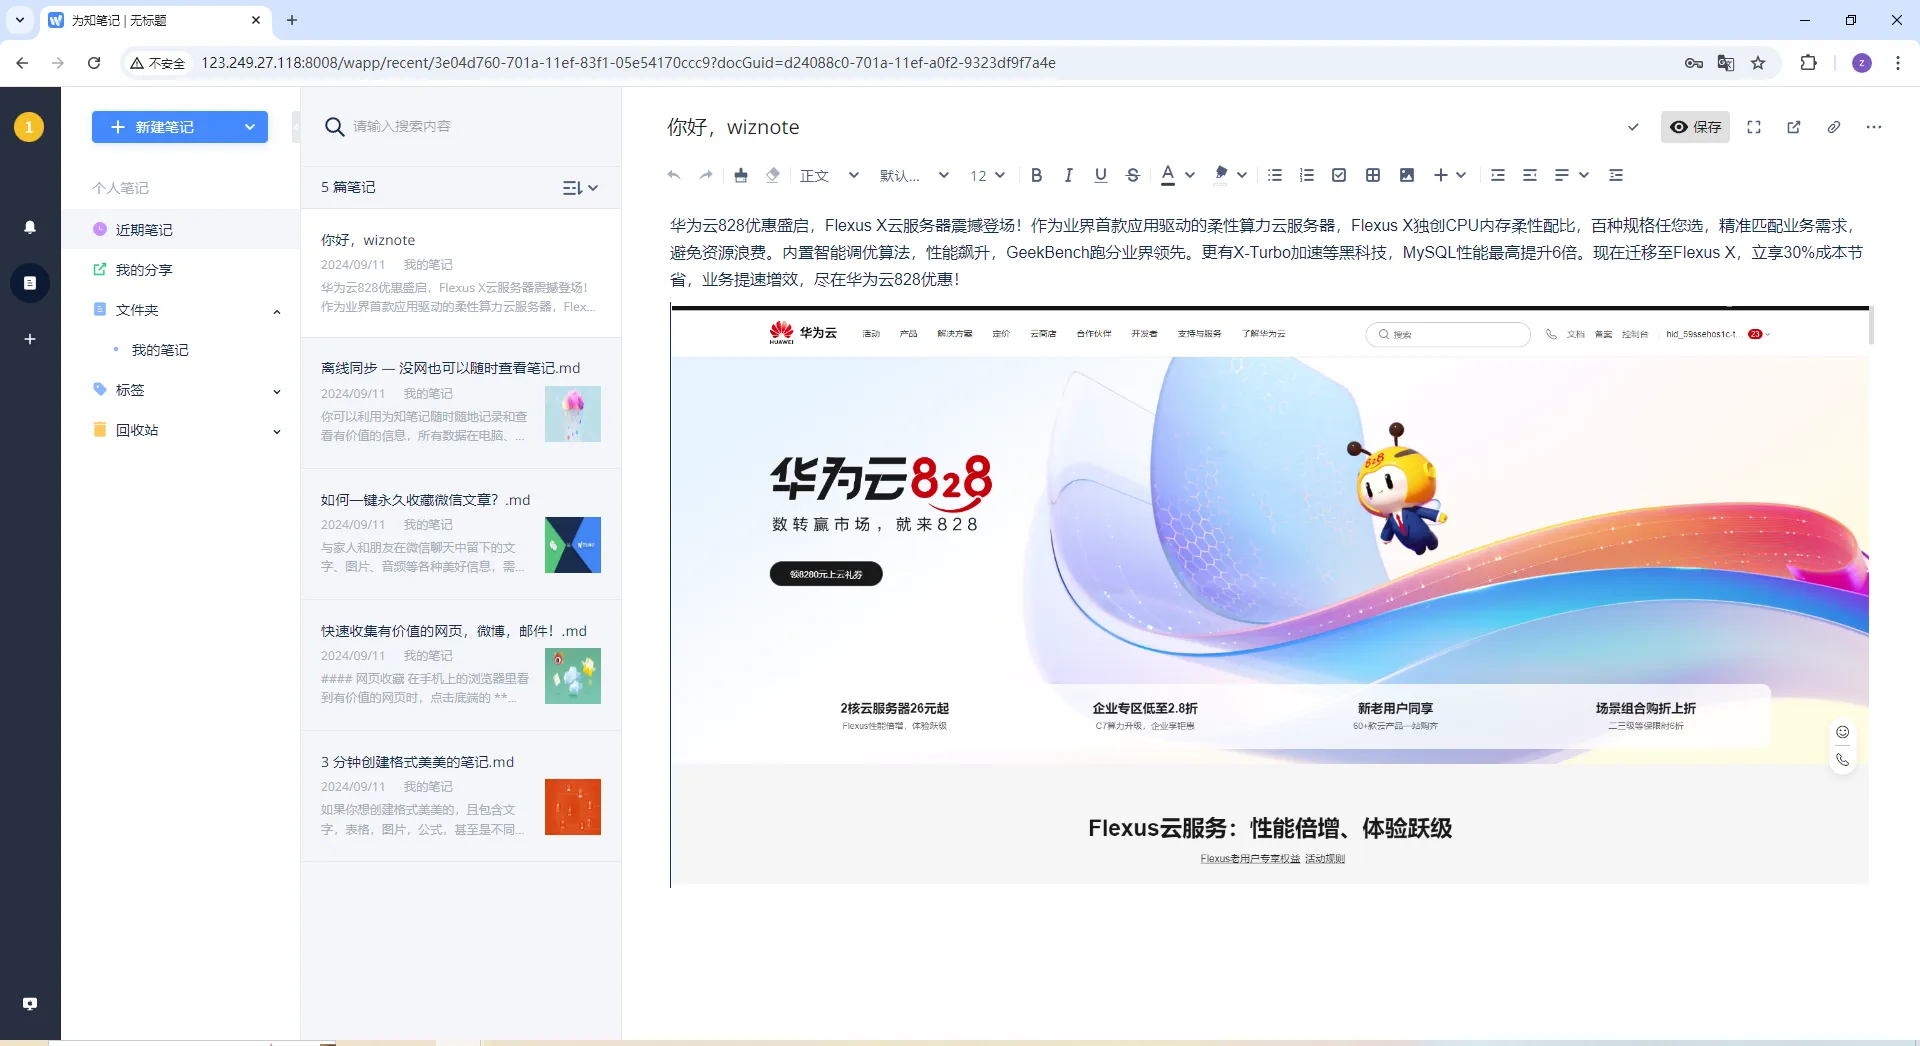
Task: Click the plus icon in the dark sidebar
Action: [x=30, y=339]
